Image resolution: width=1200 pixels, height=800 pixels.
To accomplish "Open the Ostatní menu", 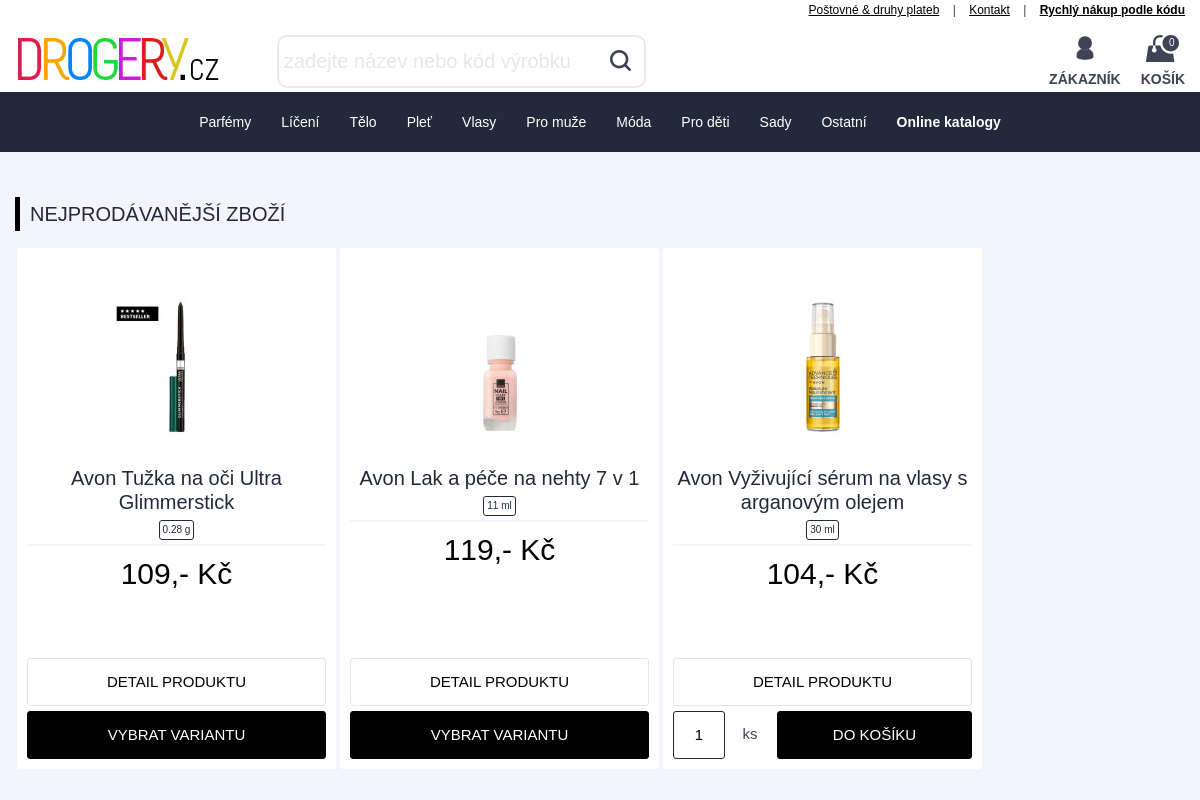I will point(844,122).
